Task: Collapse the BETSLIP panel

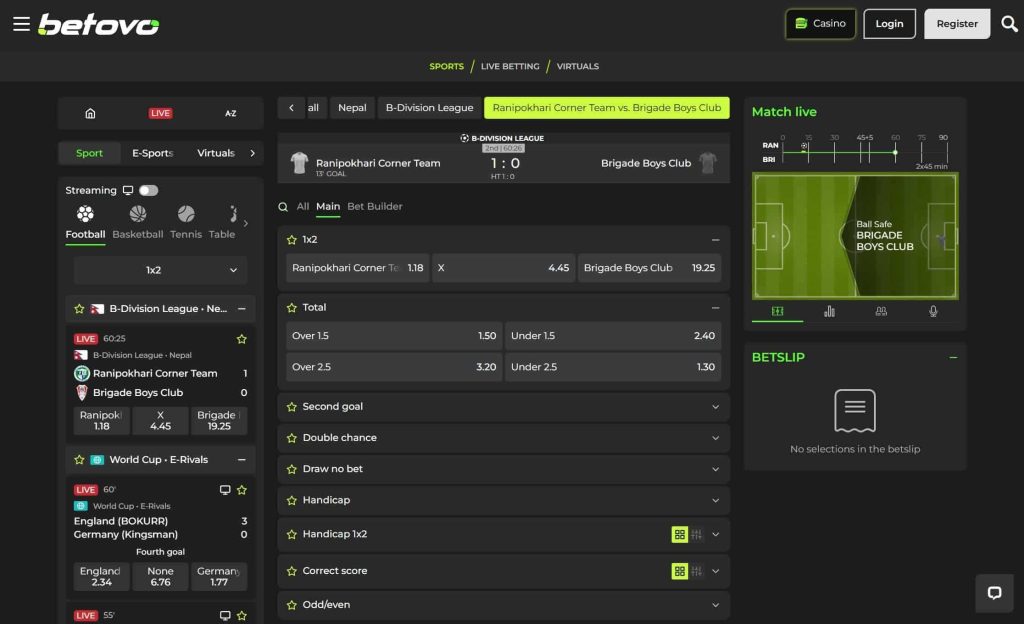Action: pos(953,358)
